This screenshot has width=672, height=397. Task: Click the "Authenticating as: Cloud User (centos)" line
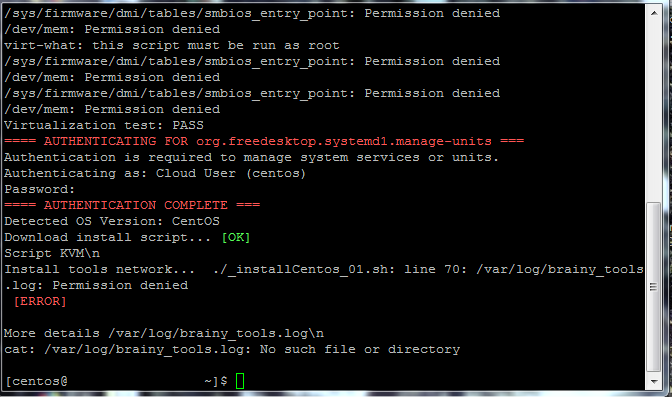155,173
